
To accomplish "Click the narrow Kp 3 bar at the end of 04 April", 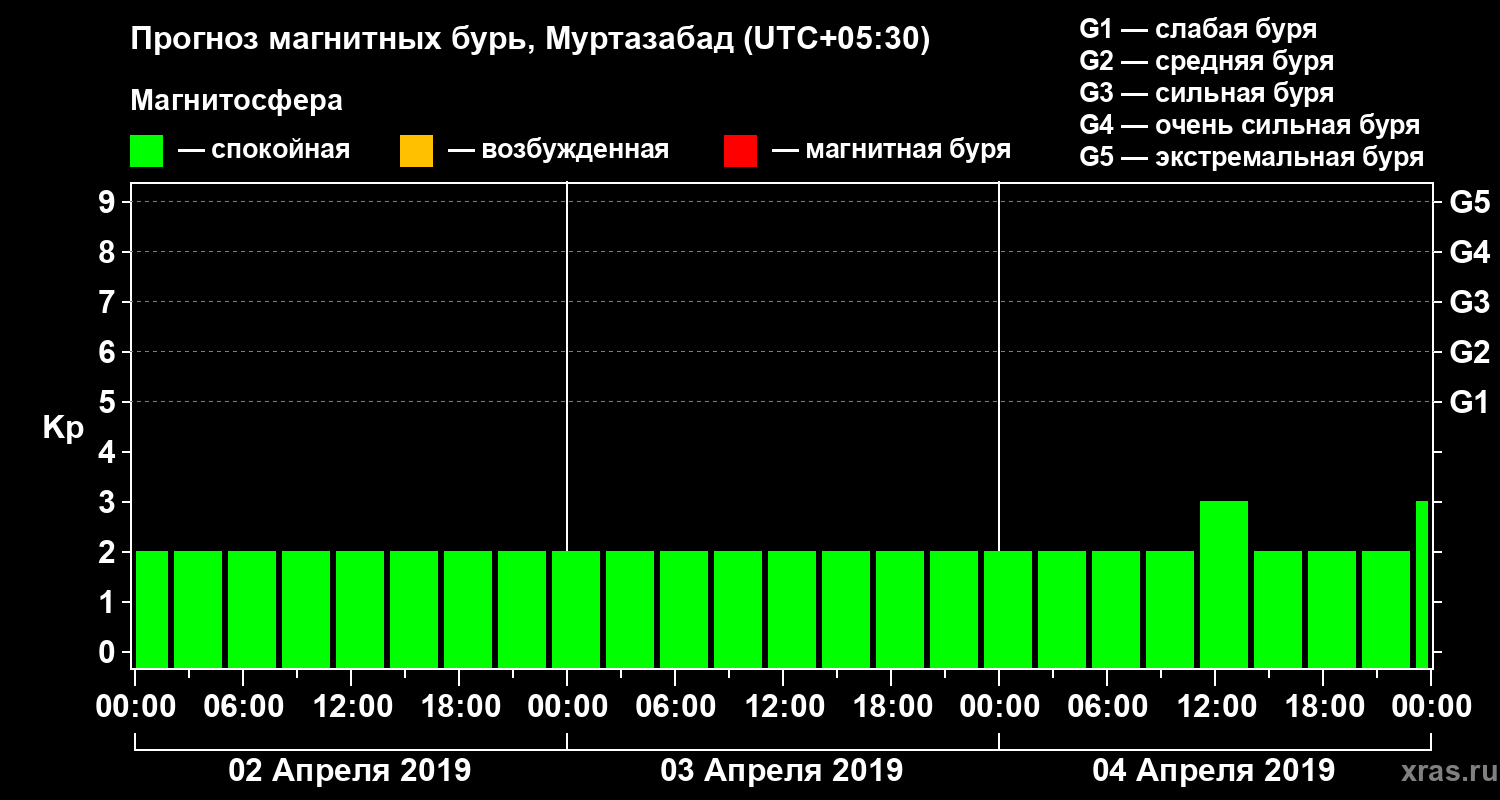I will click(1422, 584).
